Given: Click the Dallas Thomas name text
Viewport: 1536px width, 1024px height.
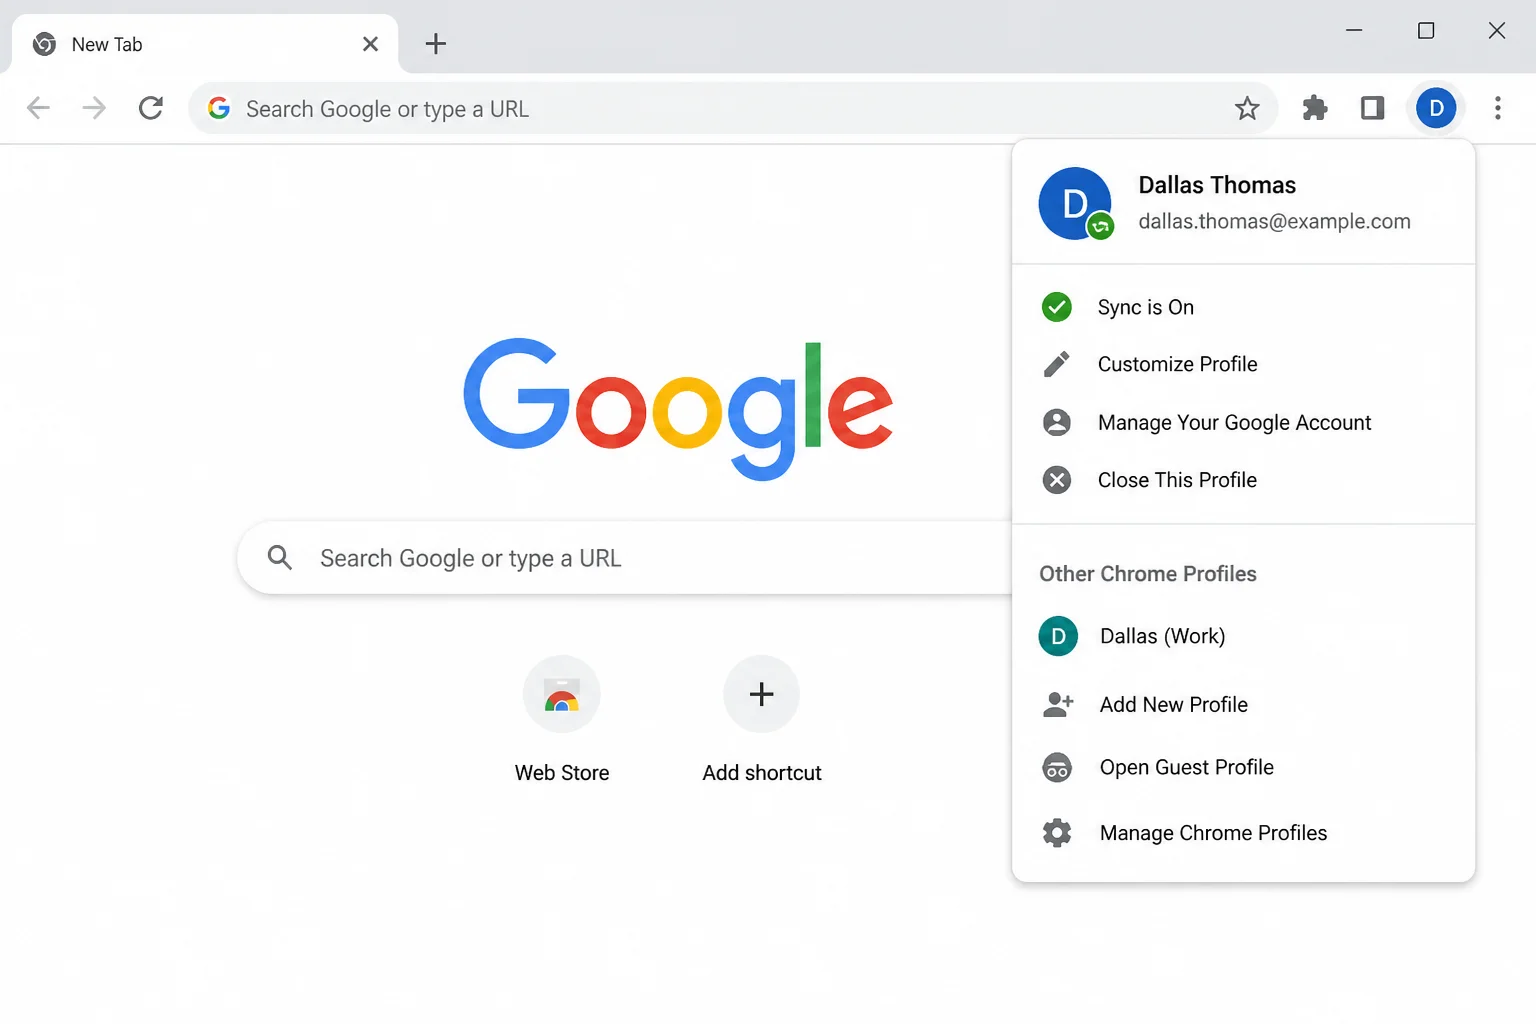Looking at the screenshot, I should coord(1217,185).
